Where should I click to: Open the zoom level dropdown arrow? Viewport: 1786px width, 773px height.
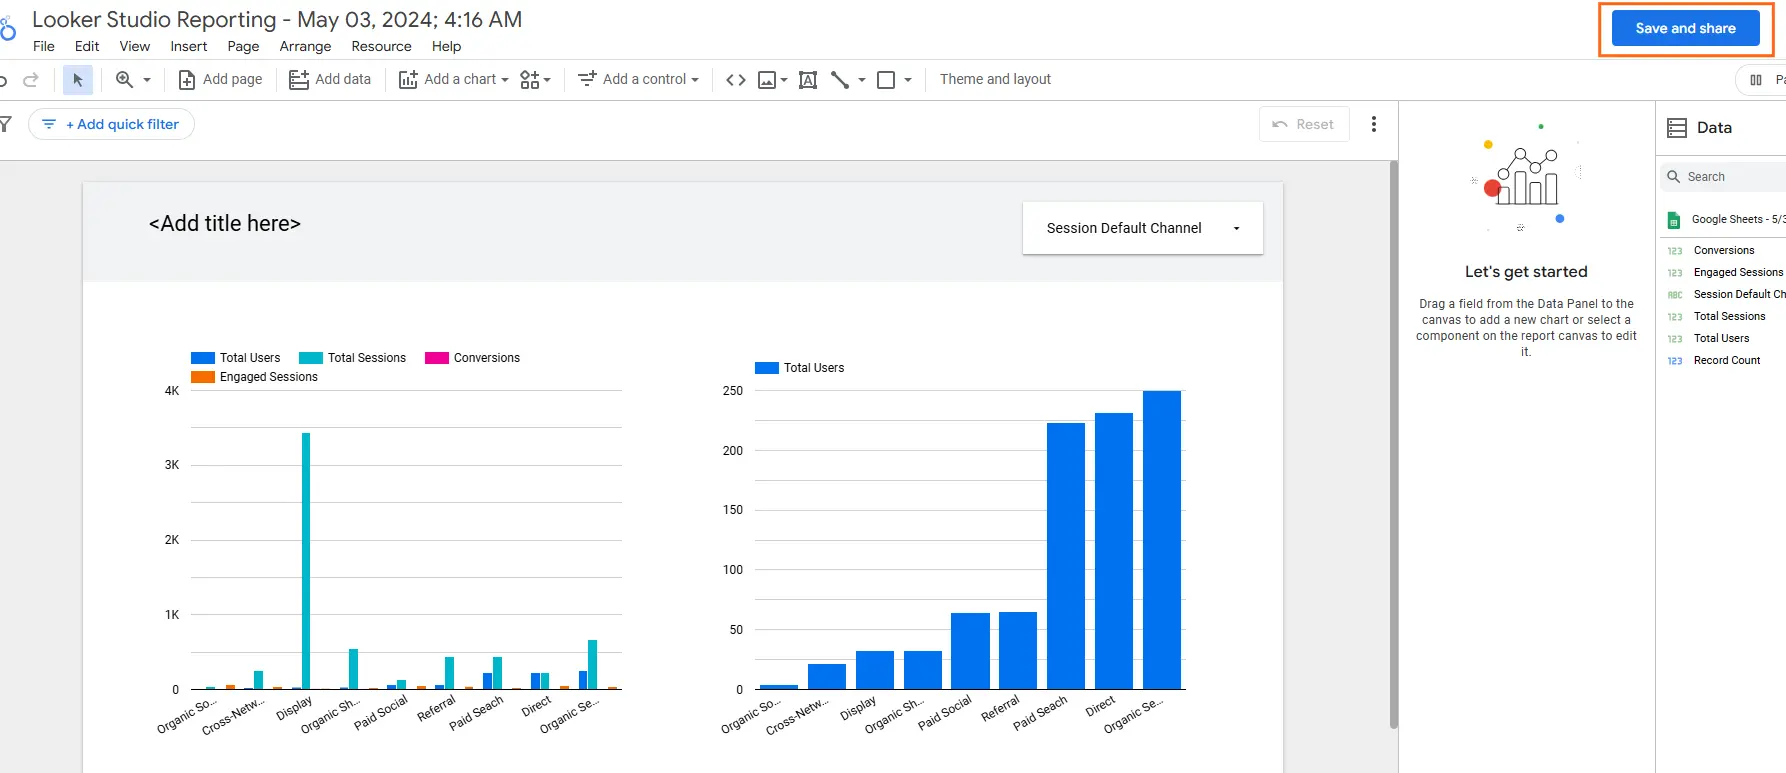tap(147, 80)
